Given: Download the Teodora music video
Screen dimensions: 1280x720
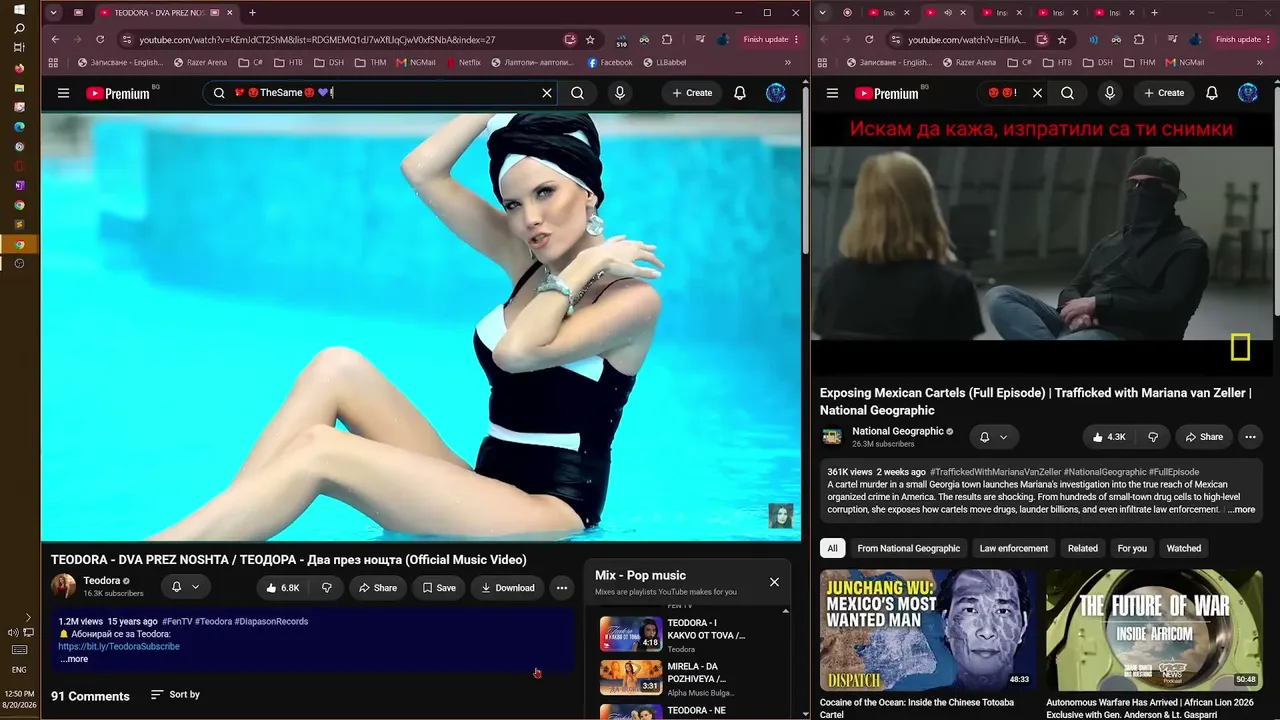Looking at the screenshot, I should click(x=508, y=588).
